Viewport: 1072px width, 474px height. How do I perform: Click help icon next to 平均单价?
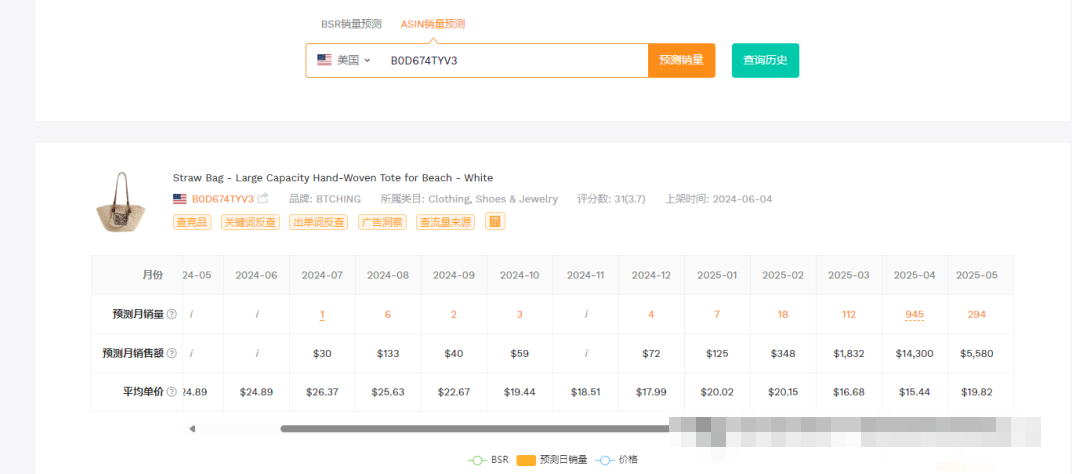coord(172,392)
